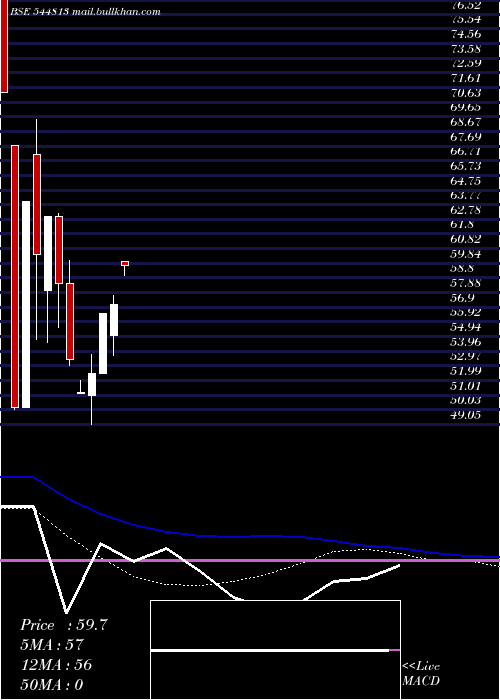
Task: Click the 58.8 price axis label
Action: click(x=462, y=268)
